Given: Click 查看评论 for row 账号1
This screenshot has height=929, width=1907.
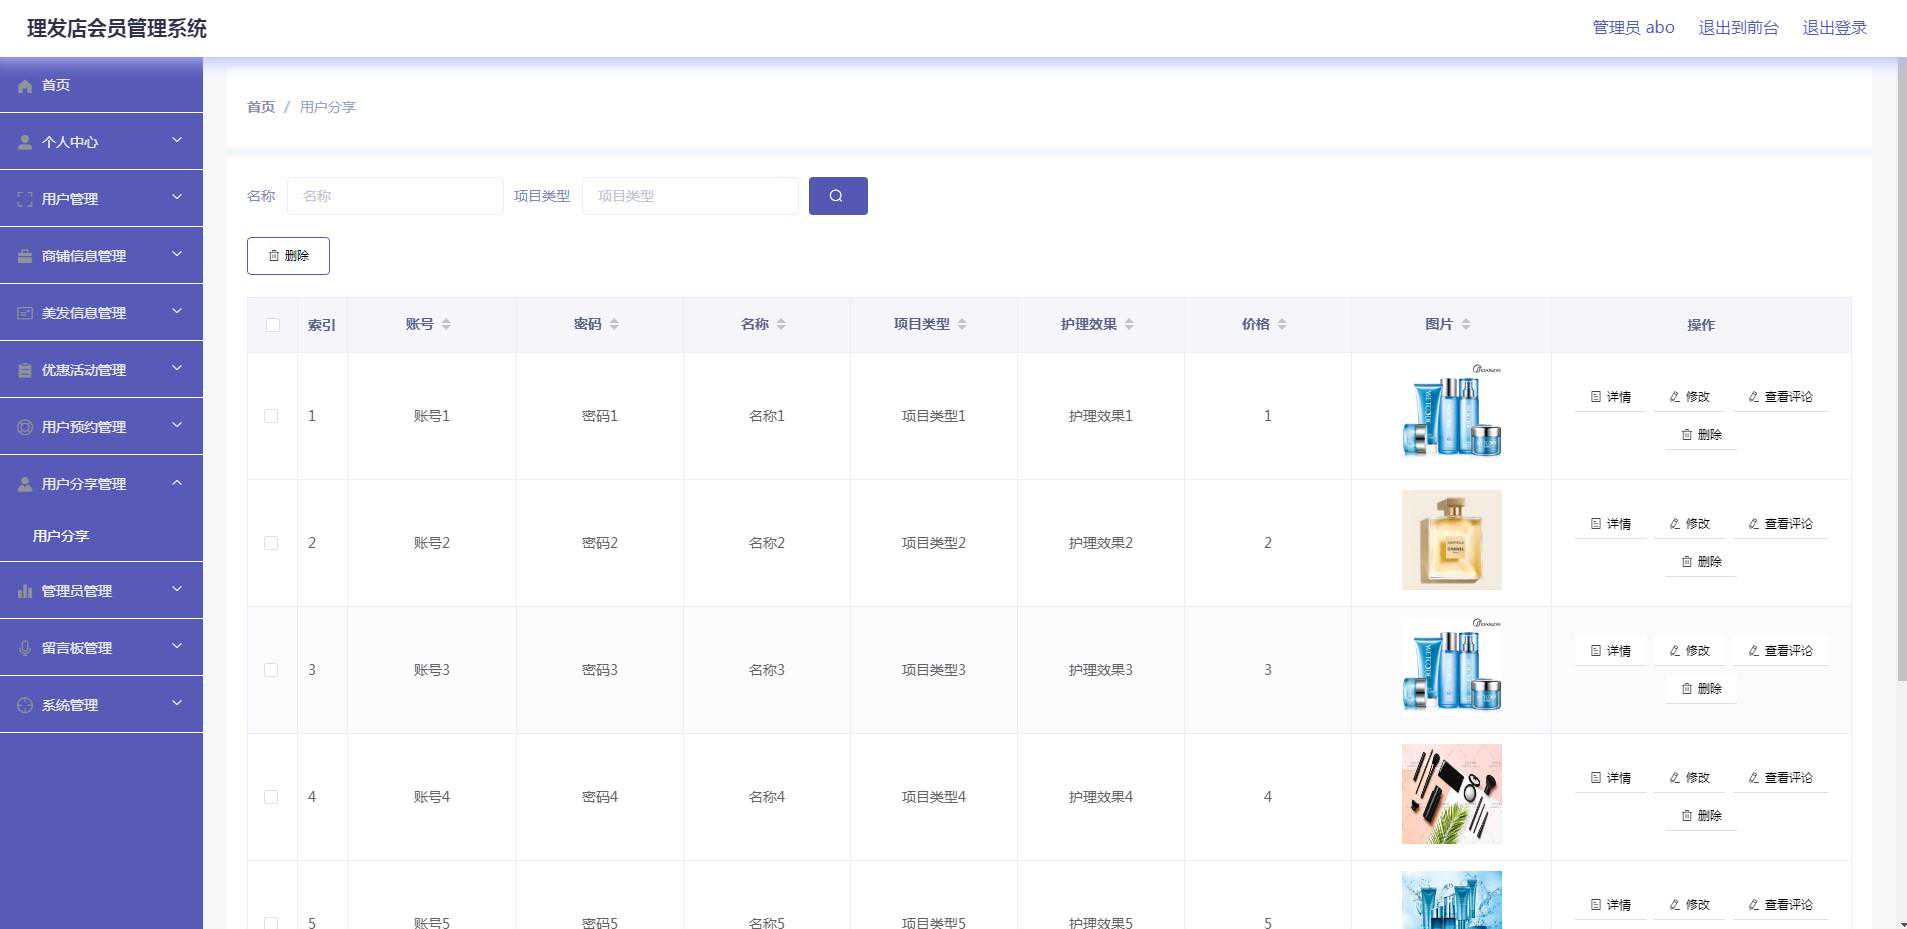Looking at the screenshot, I should click(x=1780, y=397).
